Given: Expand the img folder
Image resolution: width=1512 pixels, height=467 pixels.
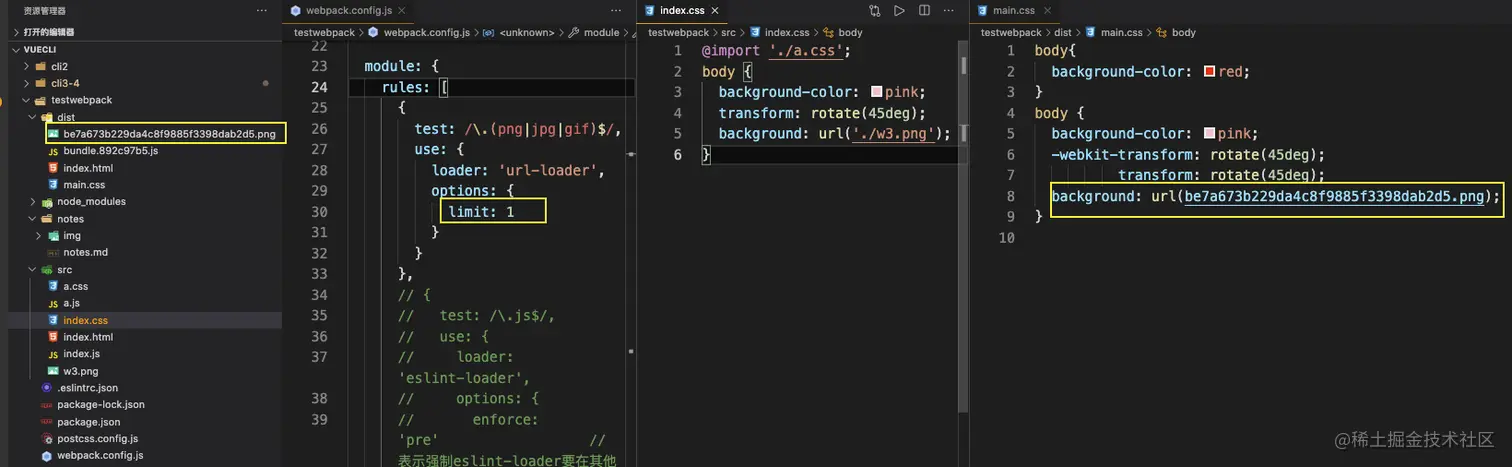Looking at the screenshot, I should [40, 236].
